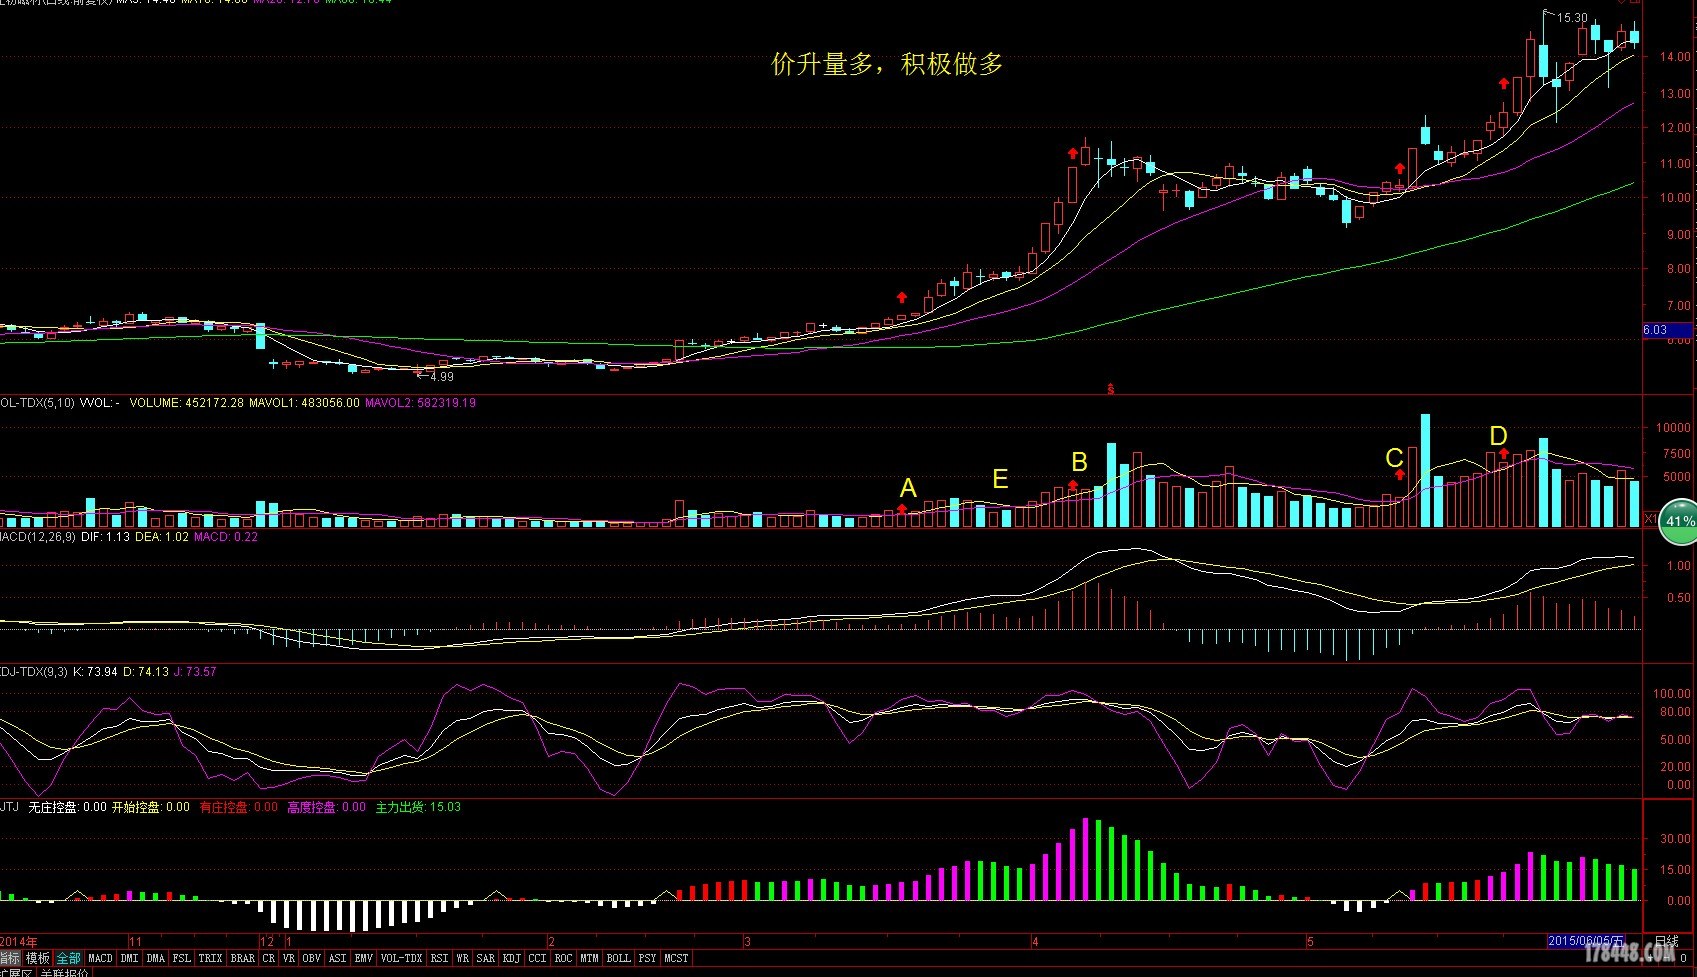Click the 2015/06/05/五 date label
The width and height of the screenshot is (1697, 977).
click(1586, 941)
